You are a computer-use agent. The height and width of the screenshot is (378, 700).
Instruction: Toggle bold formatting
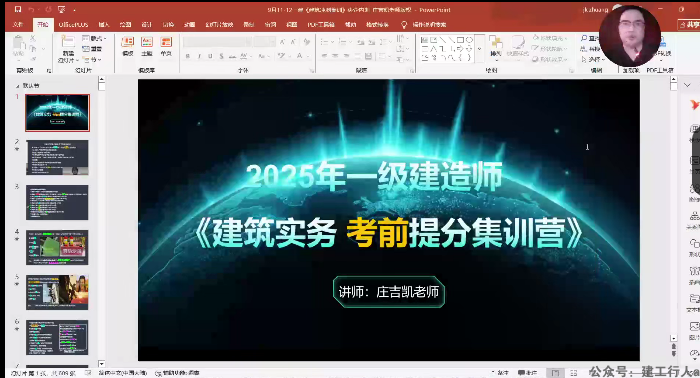[x=188, y=56]
